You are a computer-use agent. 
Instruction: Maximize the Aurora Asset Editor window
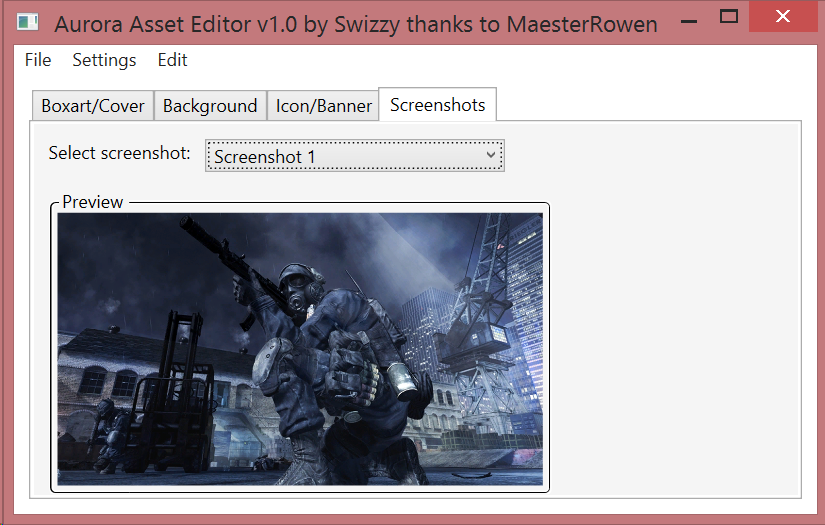[x=729, y=17]
